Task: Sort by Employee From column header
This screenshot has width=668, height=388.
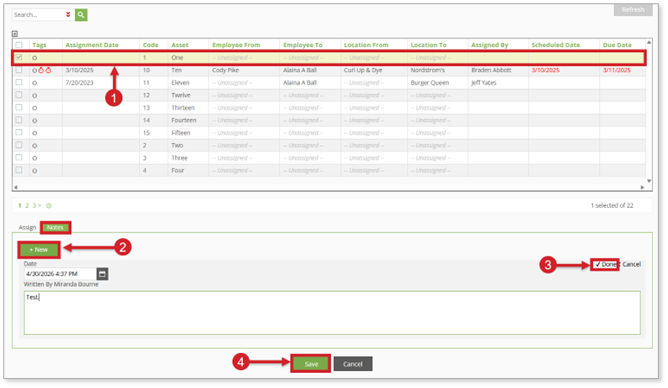Action: pyautogui.click(x=236, y=45)
